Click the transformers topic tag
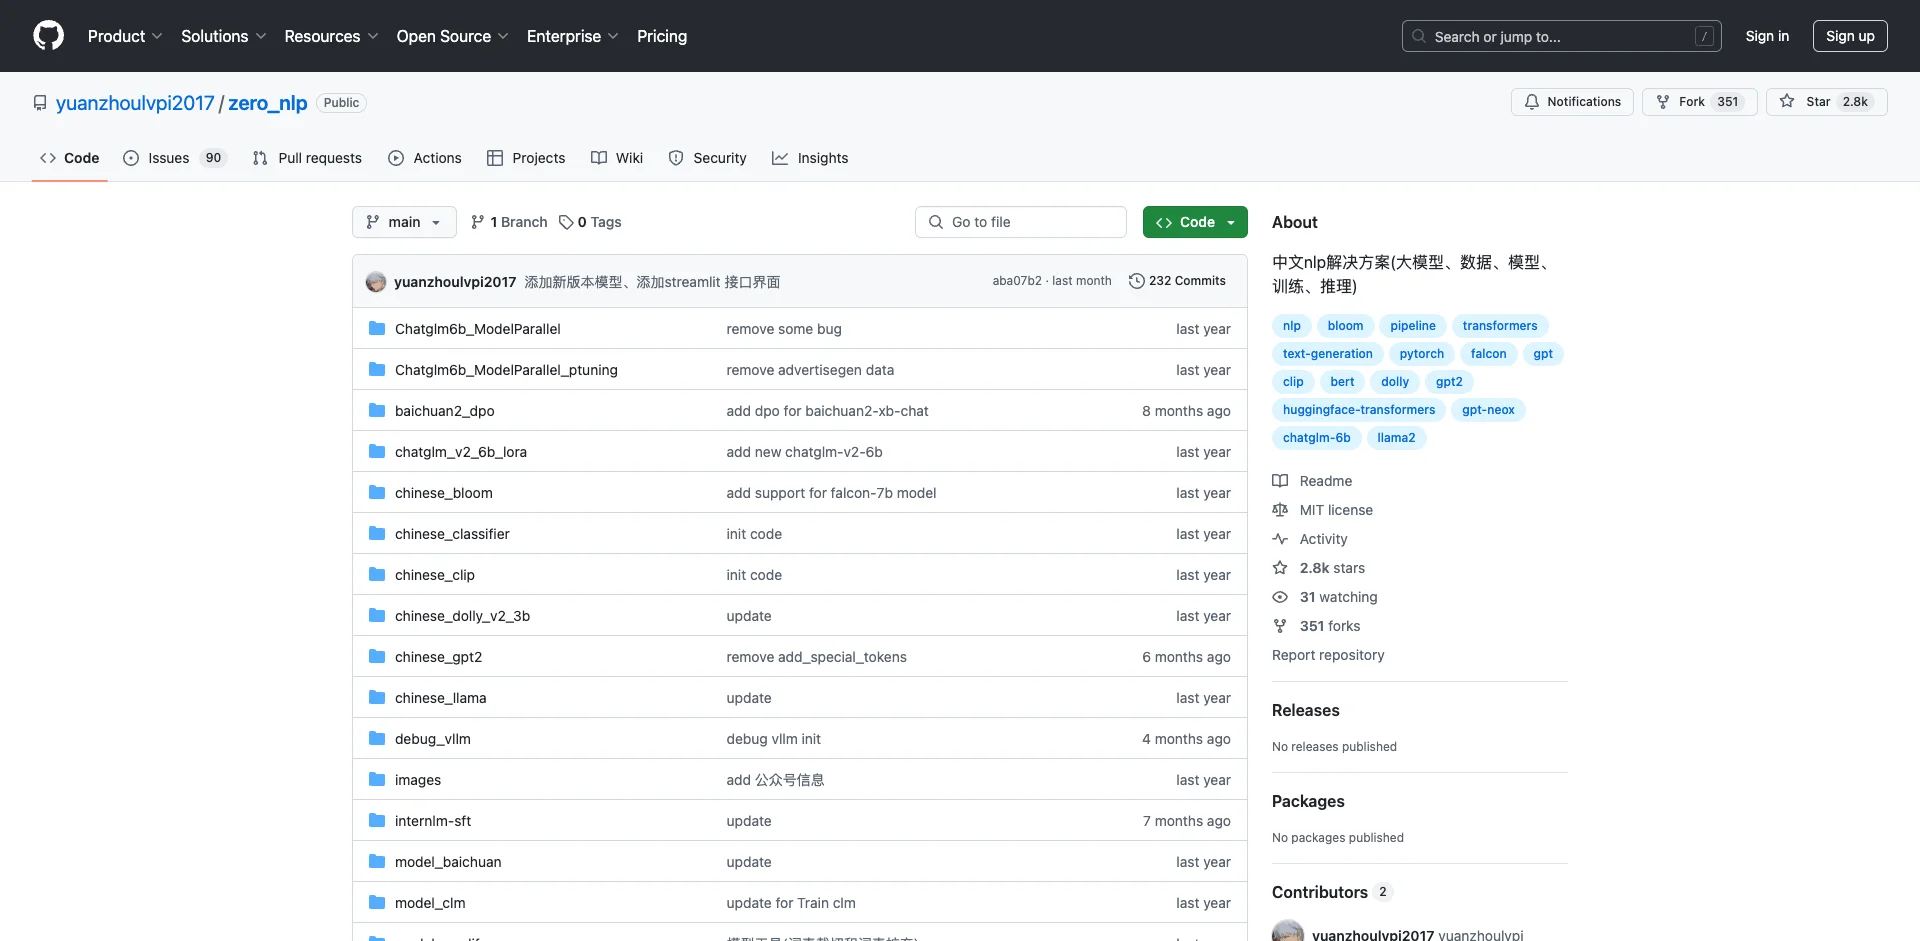 (1500, 326)
